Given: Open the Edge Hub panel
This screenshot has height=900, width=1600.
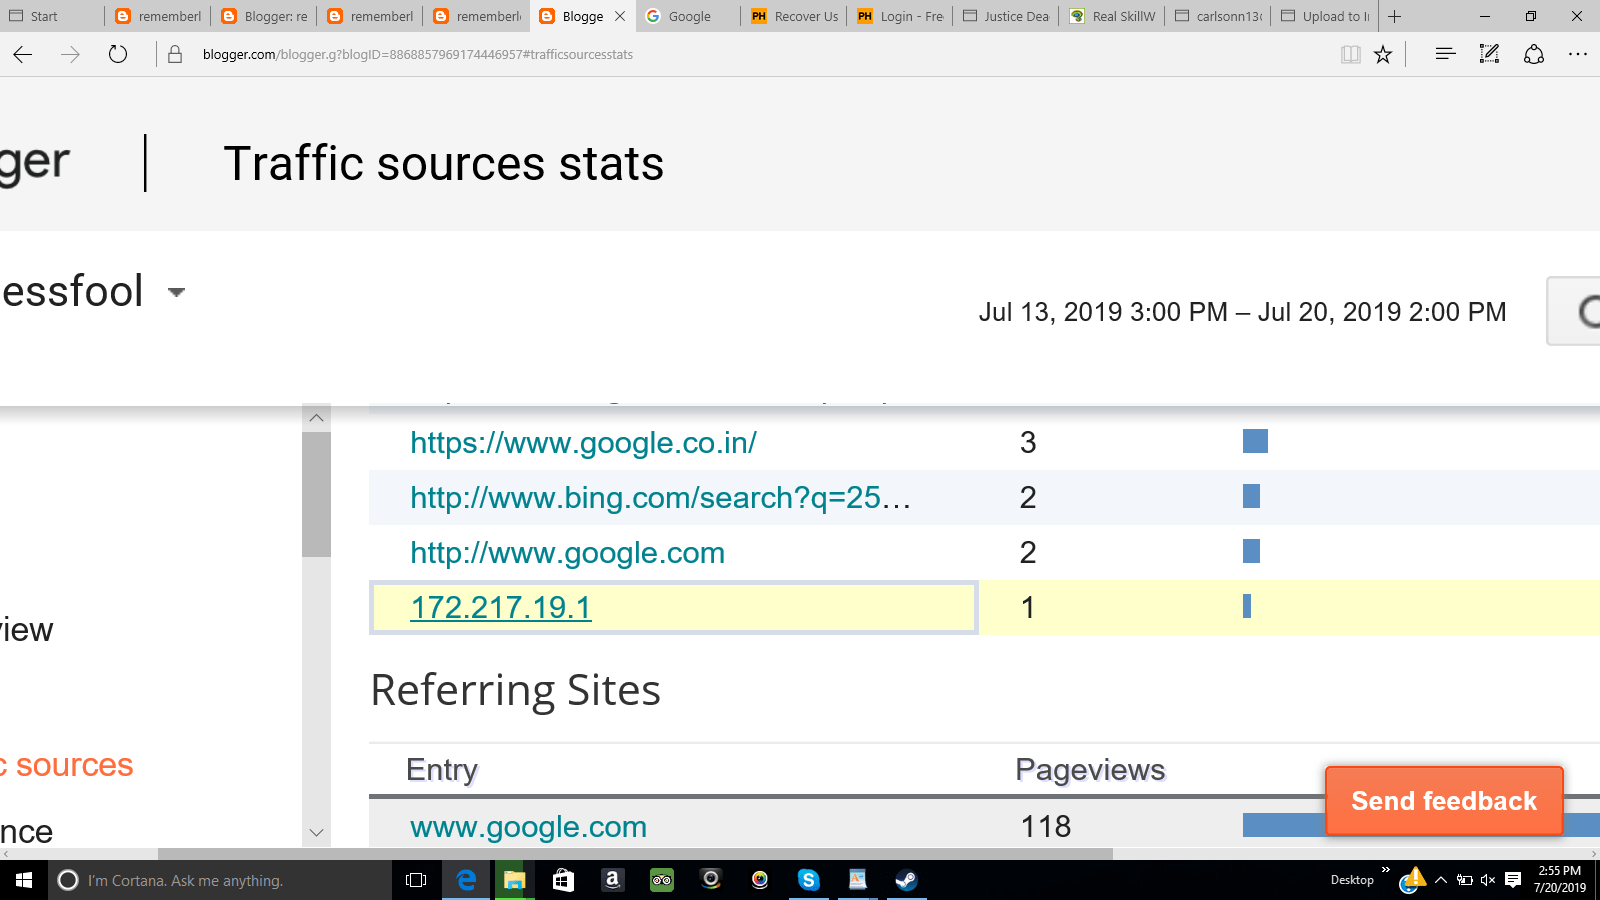Looking at the screenshot, I should tap(1444, 55).
